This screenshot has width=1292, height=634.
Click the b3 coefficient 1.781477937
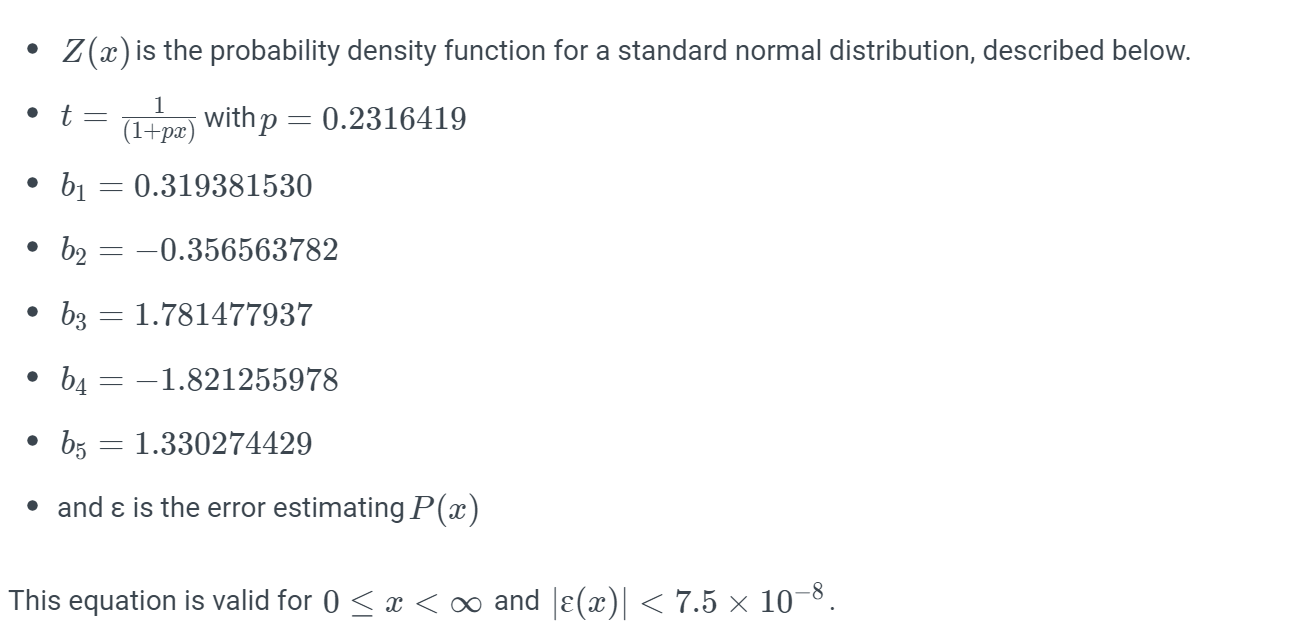222,315
